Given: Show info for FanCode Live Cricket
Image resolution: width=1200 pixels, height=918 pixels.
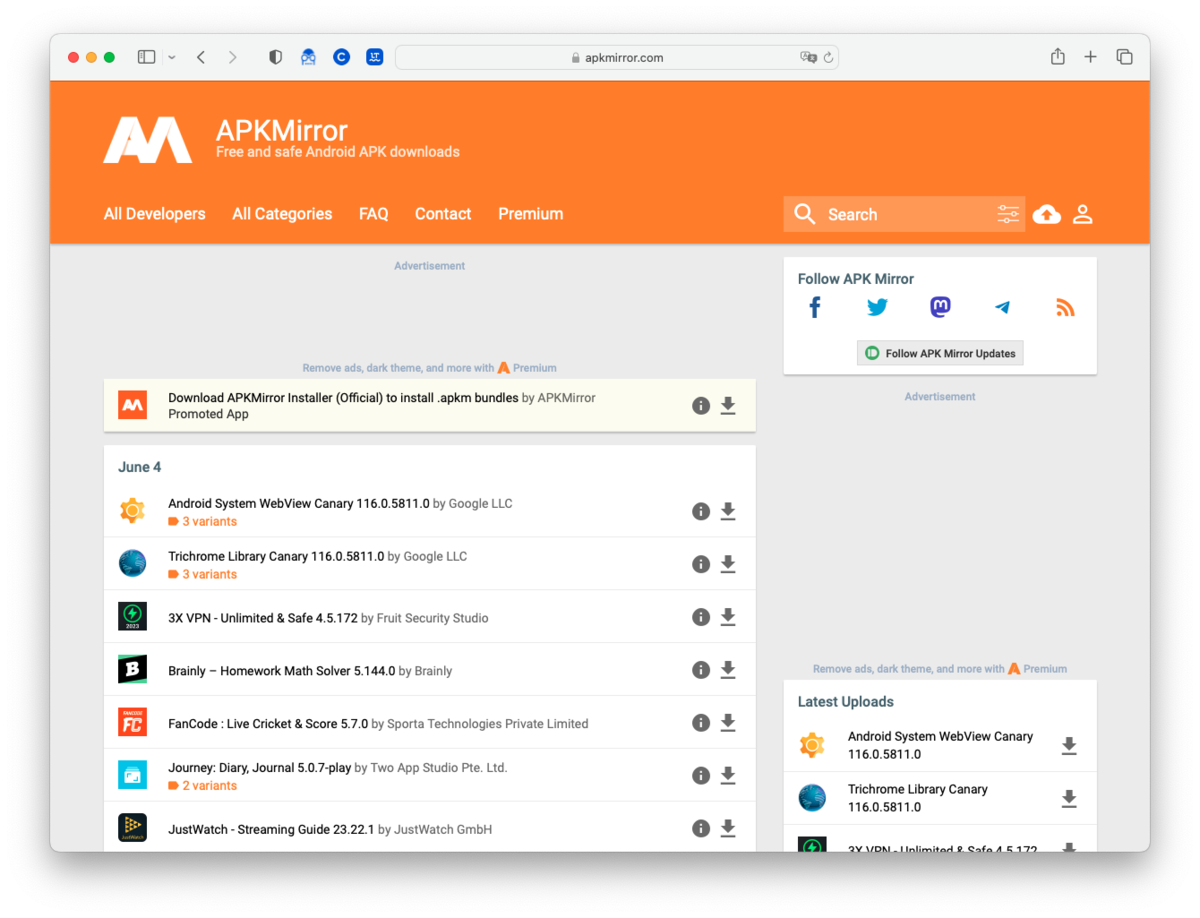Looking at the screenshot, I should pyautogui.click(x=701, y=723).
